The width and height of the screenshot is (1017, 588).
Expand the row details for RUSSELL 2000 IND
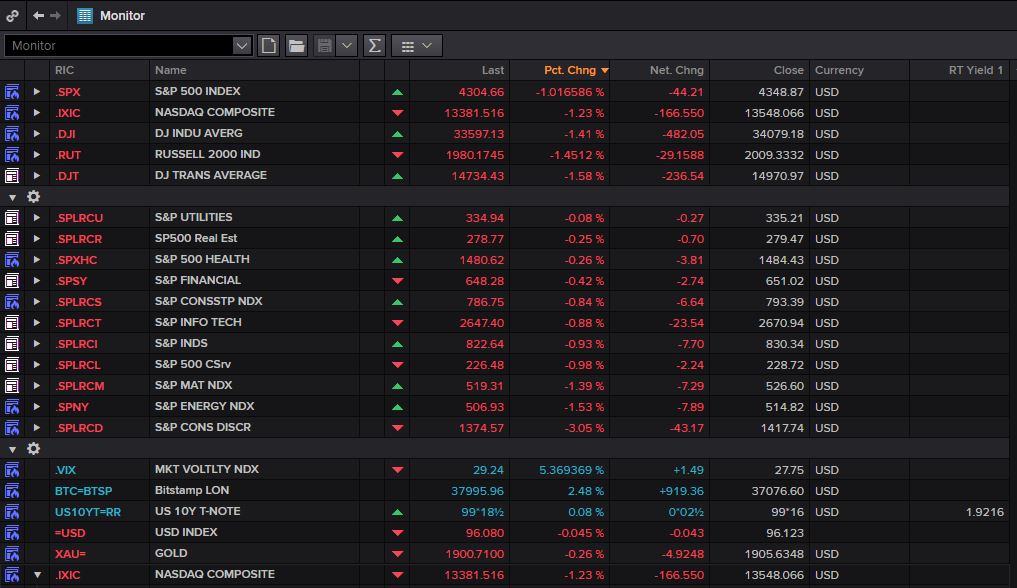coord(37,154)
